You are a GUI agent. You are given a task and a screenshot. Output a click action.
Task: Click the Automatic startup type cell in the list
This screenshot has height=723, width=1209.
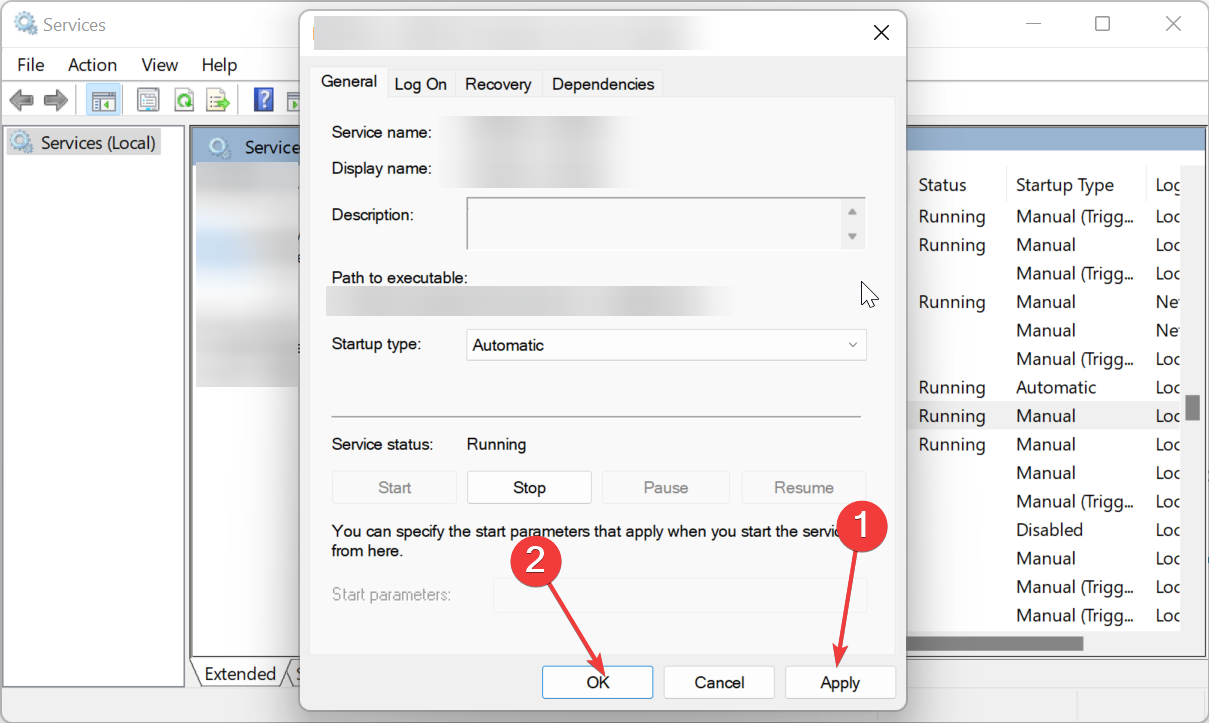point(1056,387)
